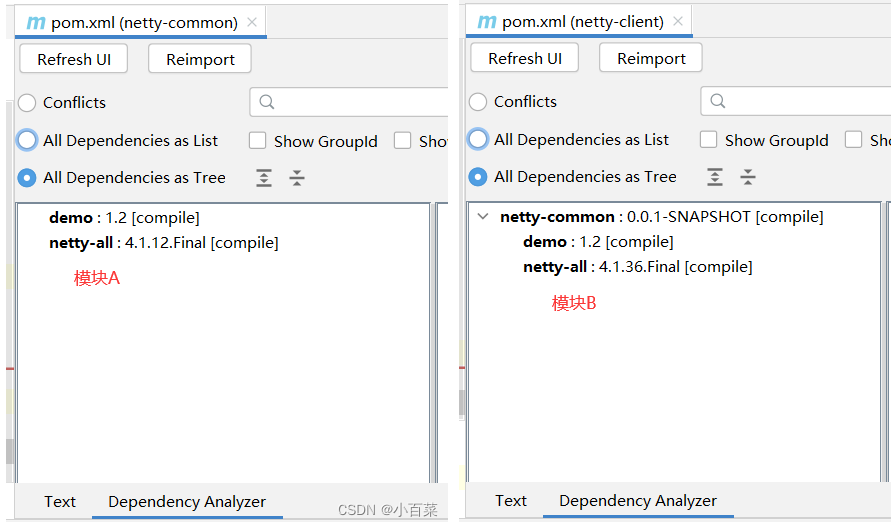Toggle the cut-off checkbox right of Show GroupId, netty-client

(x=853, y=139)
